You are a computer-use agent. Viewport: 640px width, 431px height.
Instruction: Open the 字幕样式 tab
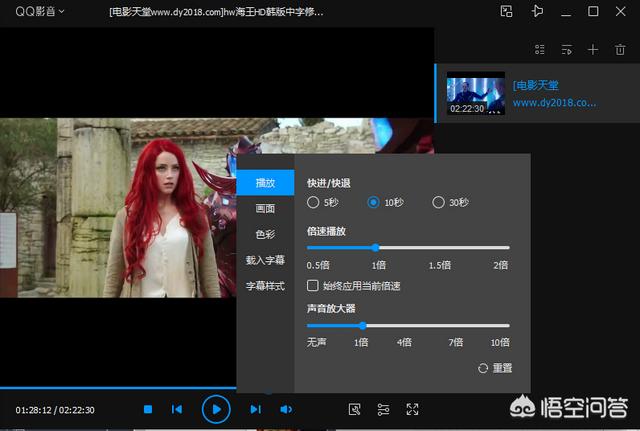tap(265, 286)
